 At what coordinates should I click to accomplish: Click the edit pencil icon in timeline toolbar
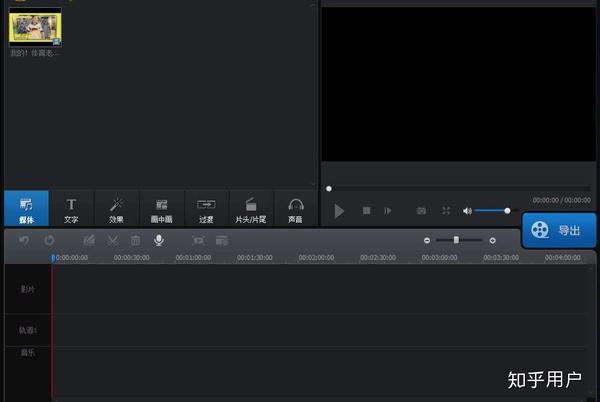89,241
